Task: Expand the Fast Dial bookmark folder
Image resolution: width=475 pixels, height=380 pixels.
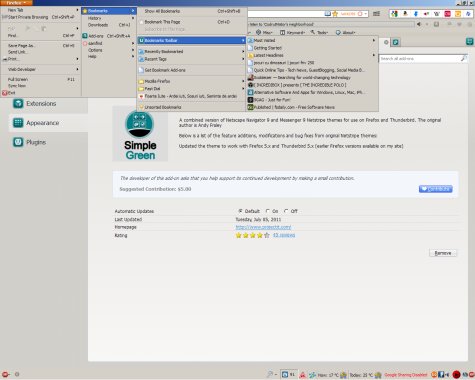Action: point(192,89)
